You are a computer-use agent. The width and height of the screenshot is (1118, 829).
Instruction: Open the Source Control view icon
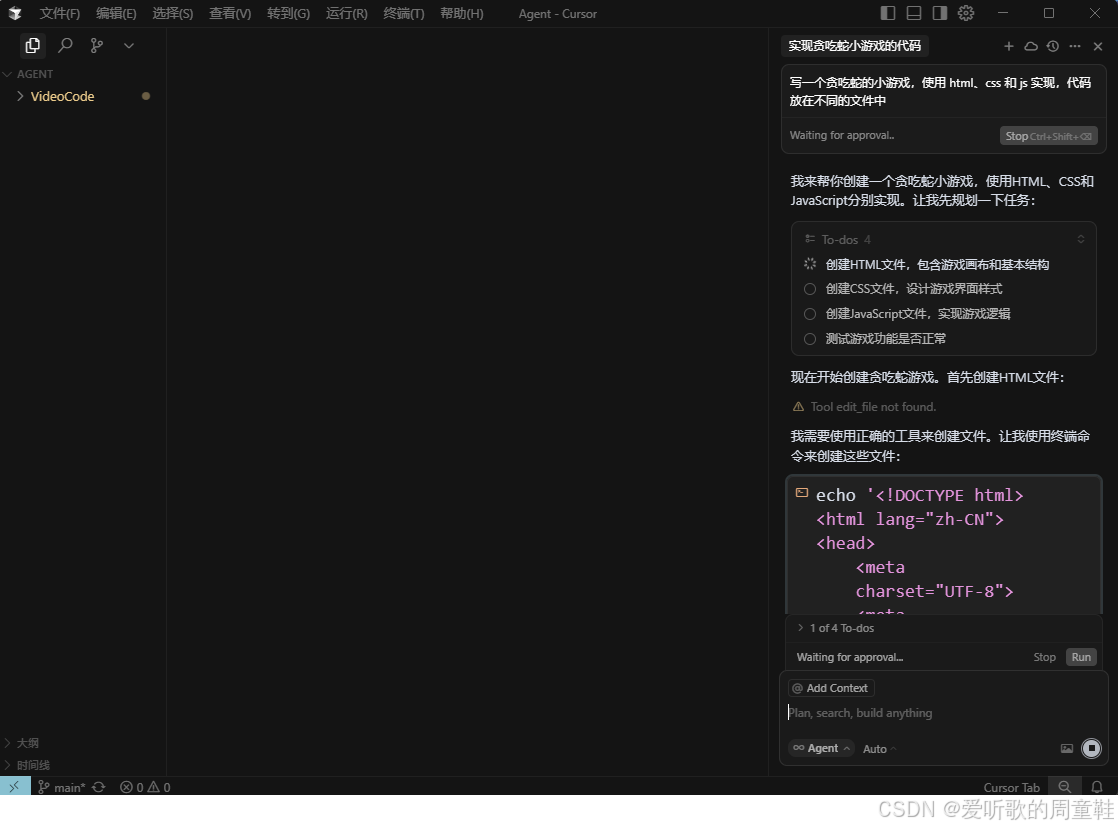coord(97,46)
